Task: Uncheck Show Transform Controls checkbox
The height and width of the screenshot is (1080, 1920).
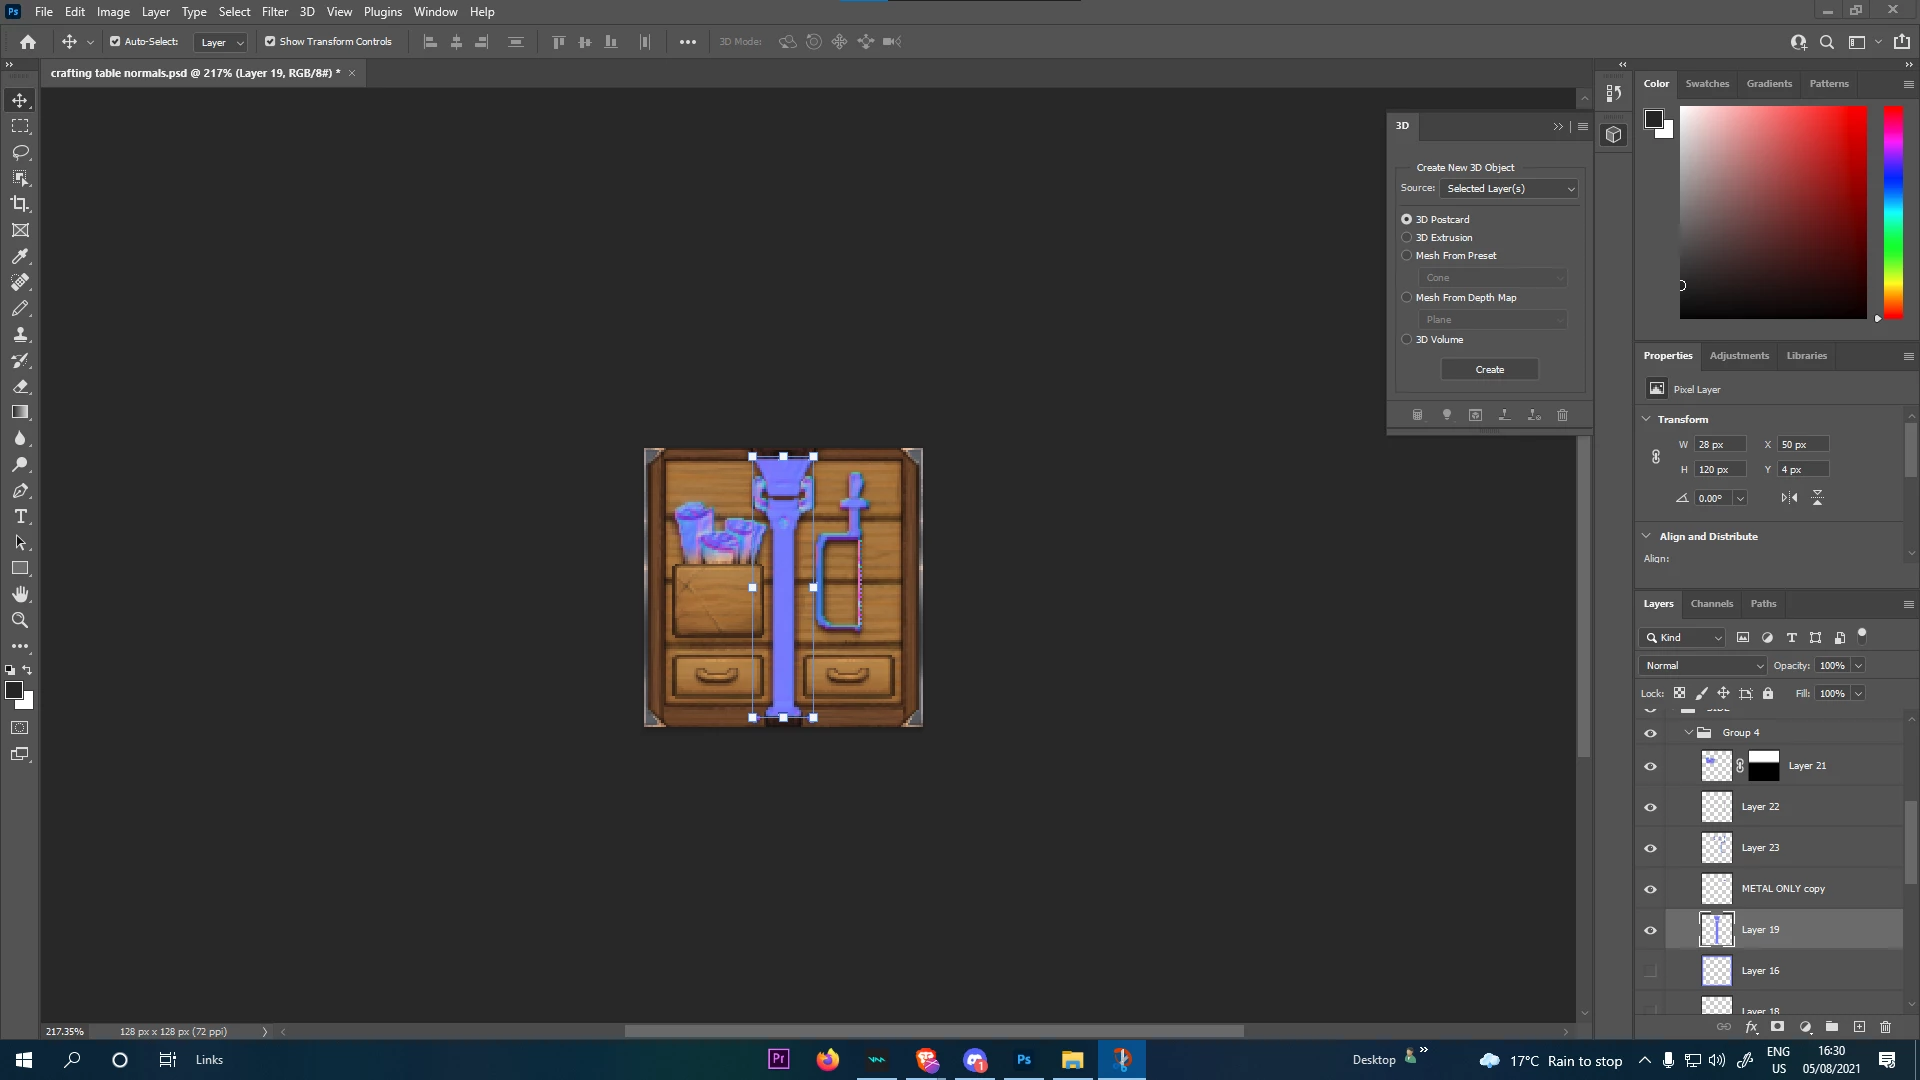Action: coord(270,42)
